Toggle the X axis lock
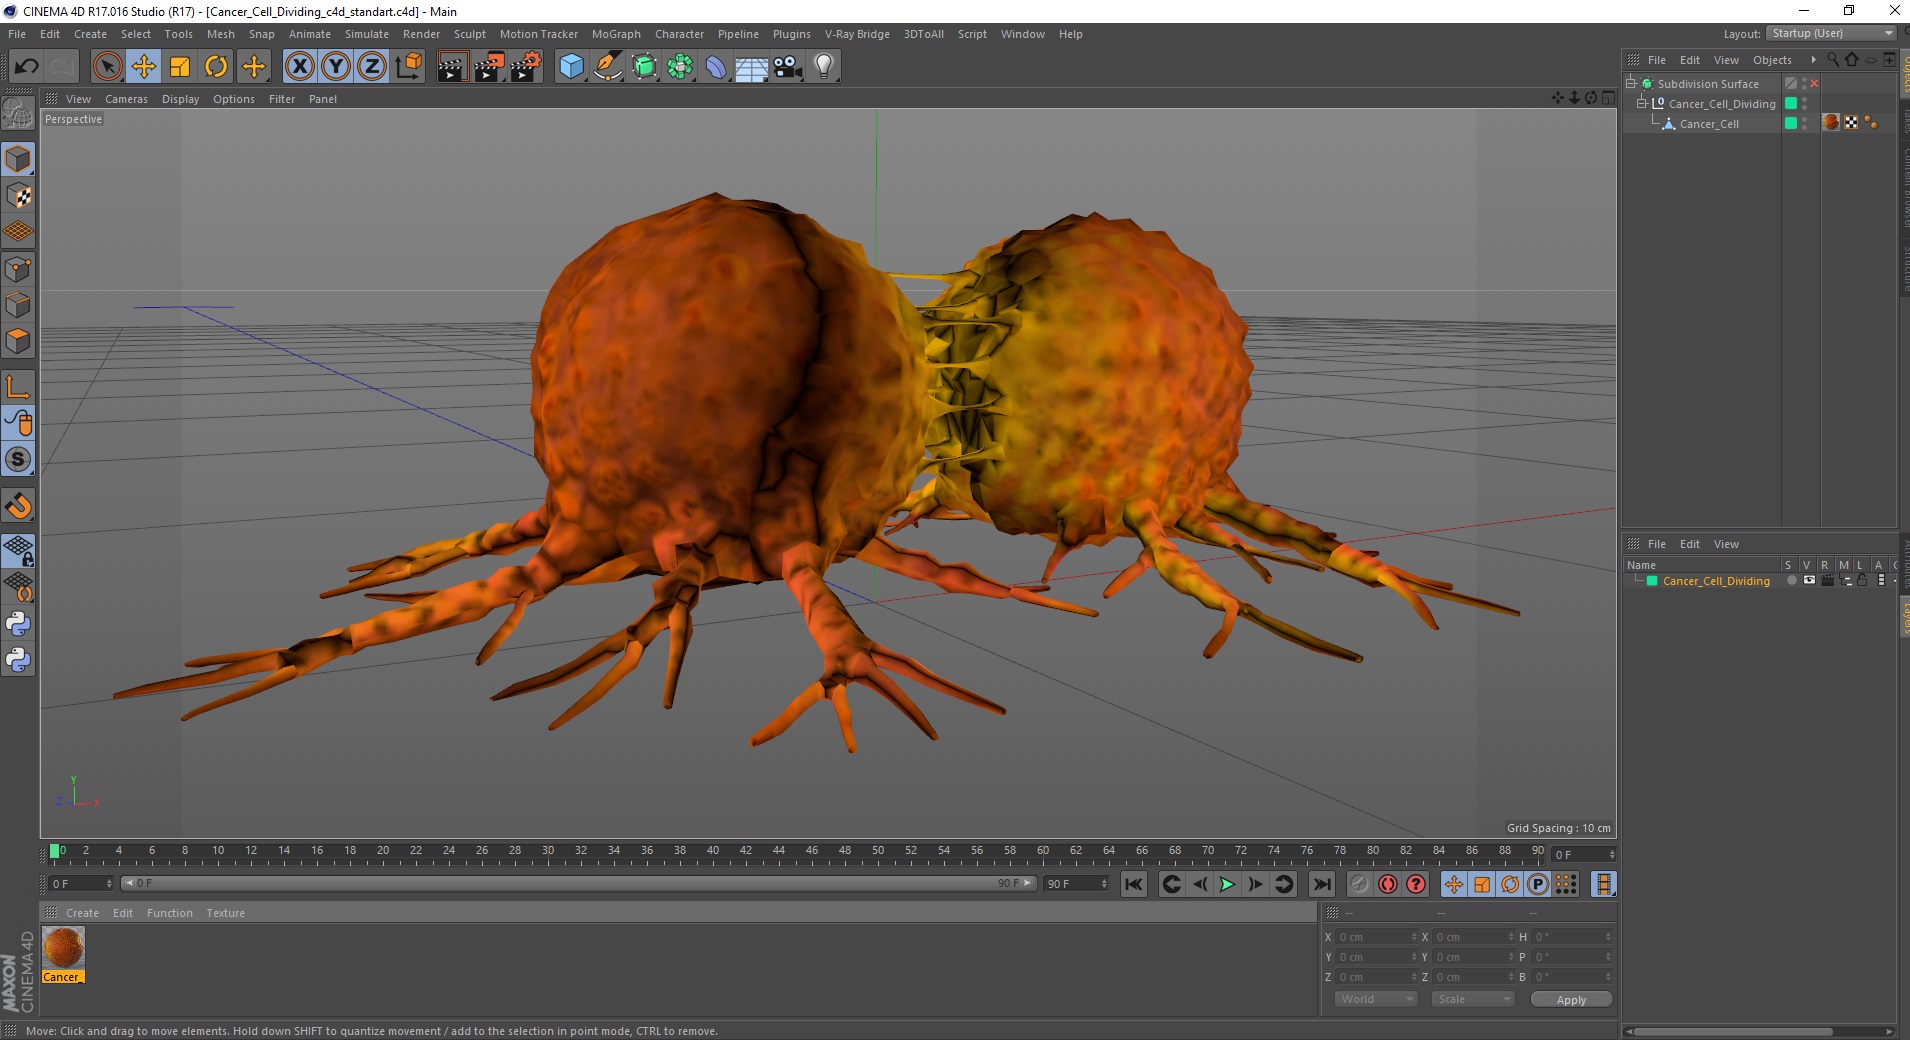 299,67
